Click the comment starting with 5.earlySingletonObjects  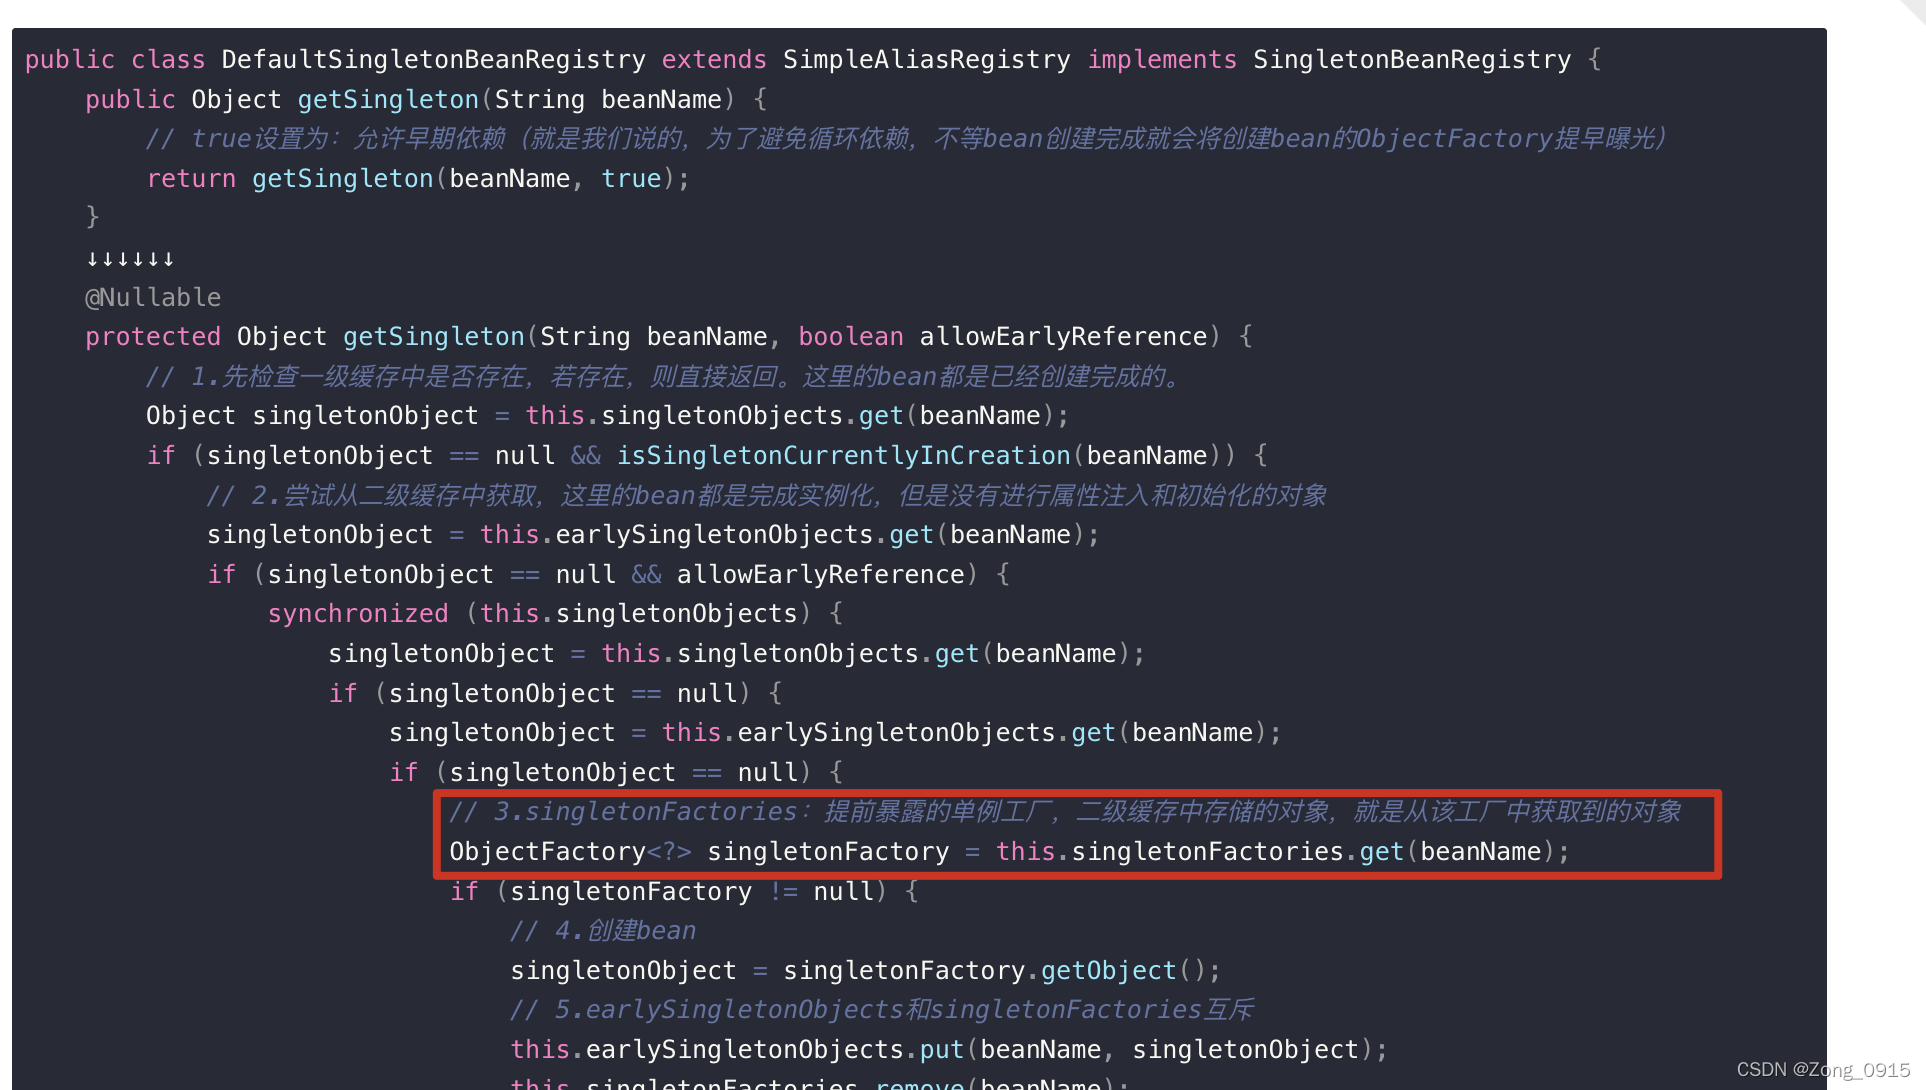(881, 1010)
